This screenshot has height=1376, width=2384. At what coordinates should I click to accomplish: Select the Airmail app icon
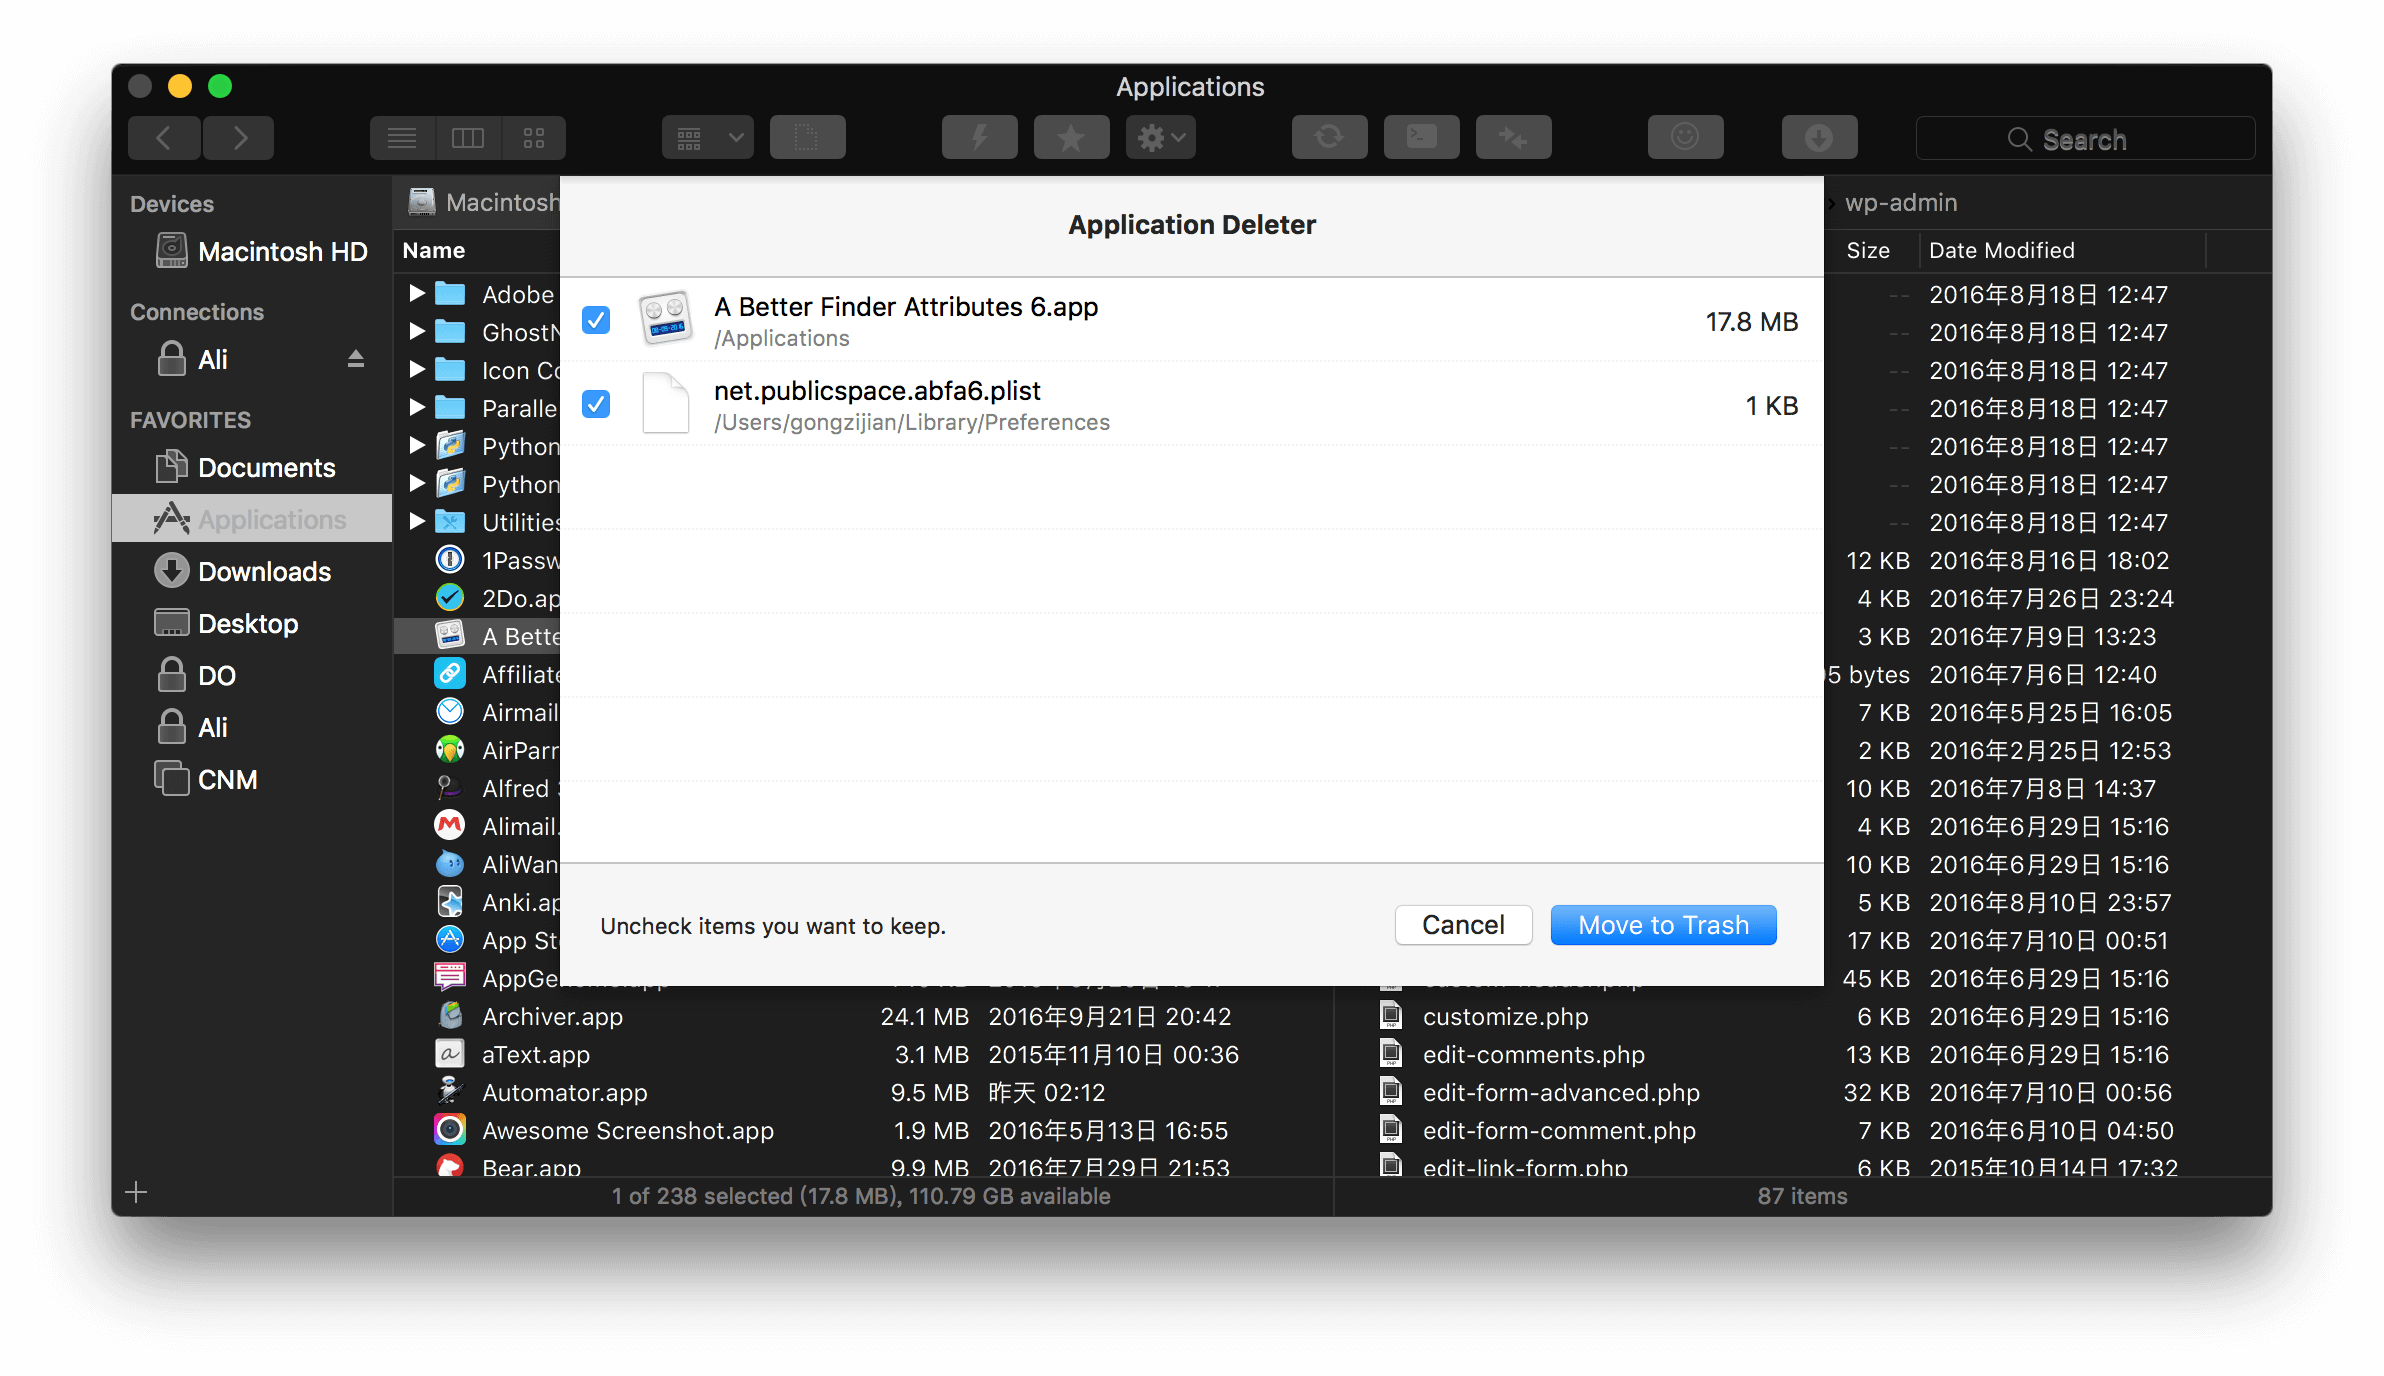[x=450, y=711]
